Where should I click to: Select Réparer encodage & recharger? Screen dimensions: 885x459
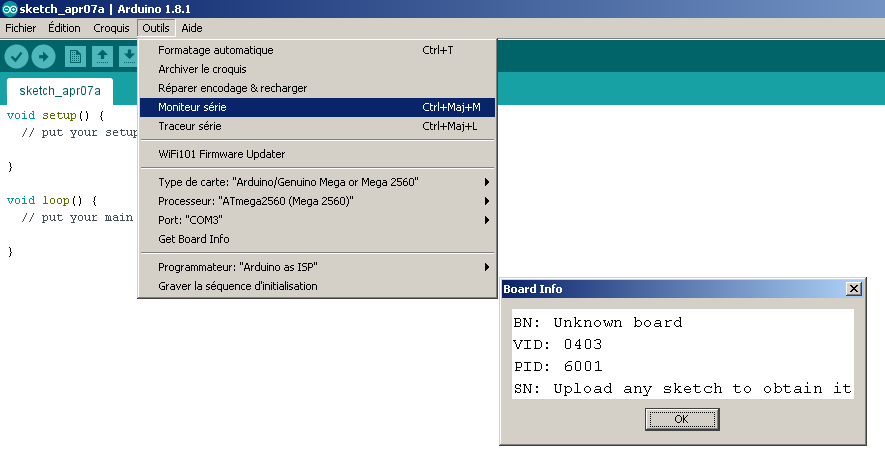(317, 88)
